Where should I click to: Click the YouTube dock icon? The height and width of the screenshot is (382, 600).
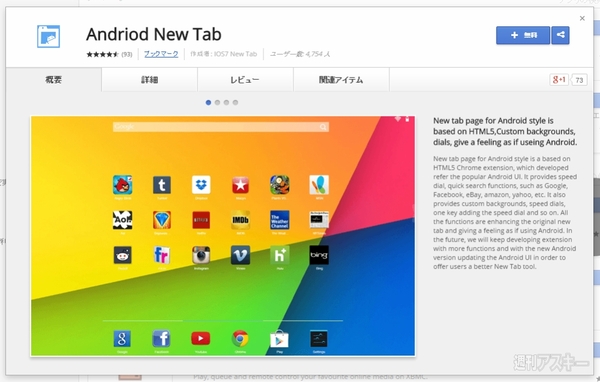[x=201, y=339]
